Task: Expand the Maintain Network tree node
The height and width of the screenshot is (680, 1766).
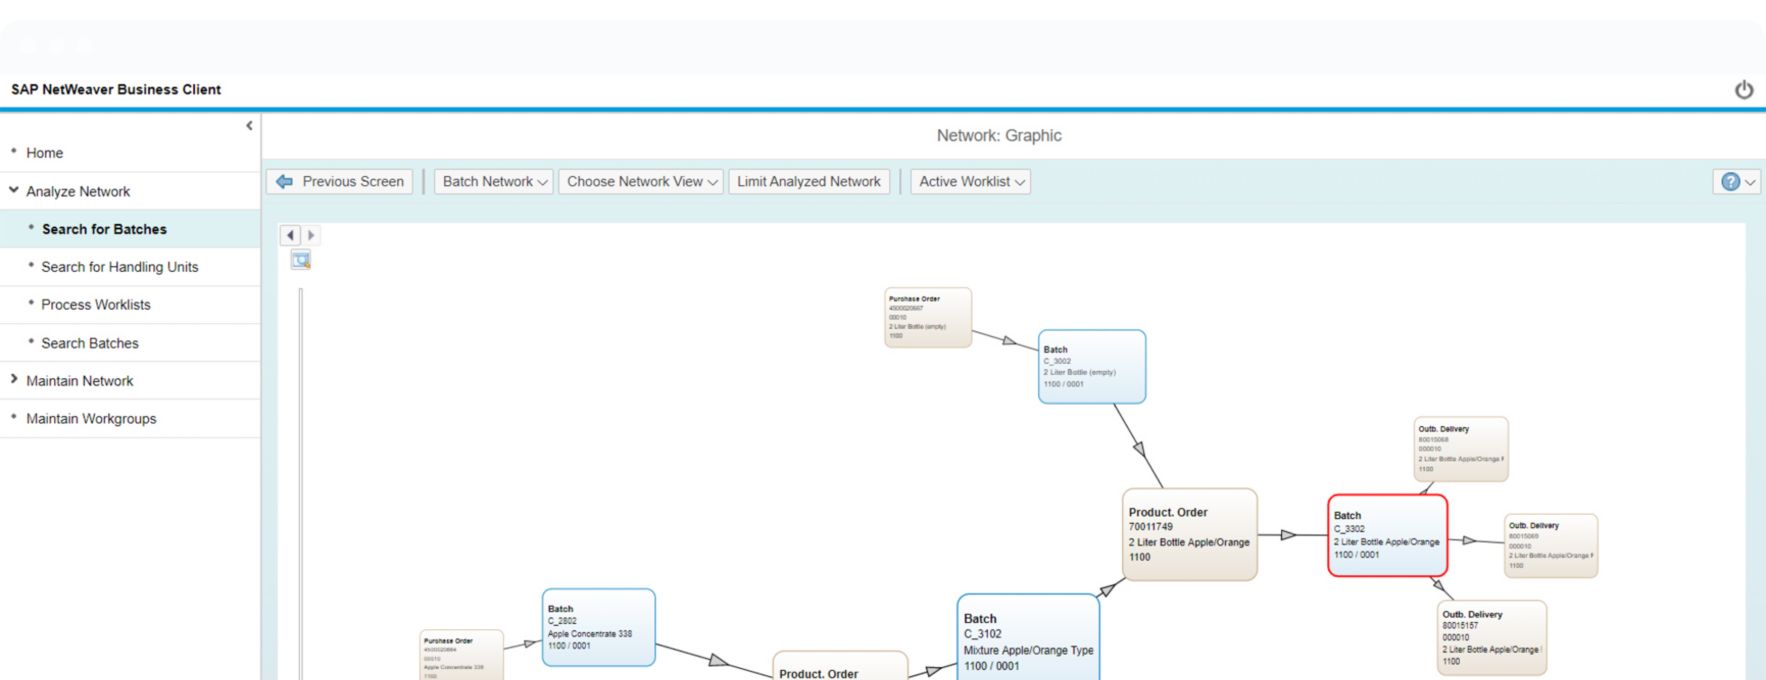Action: pyautogui.click(x=14, y=380)
